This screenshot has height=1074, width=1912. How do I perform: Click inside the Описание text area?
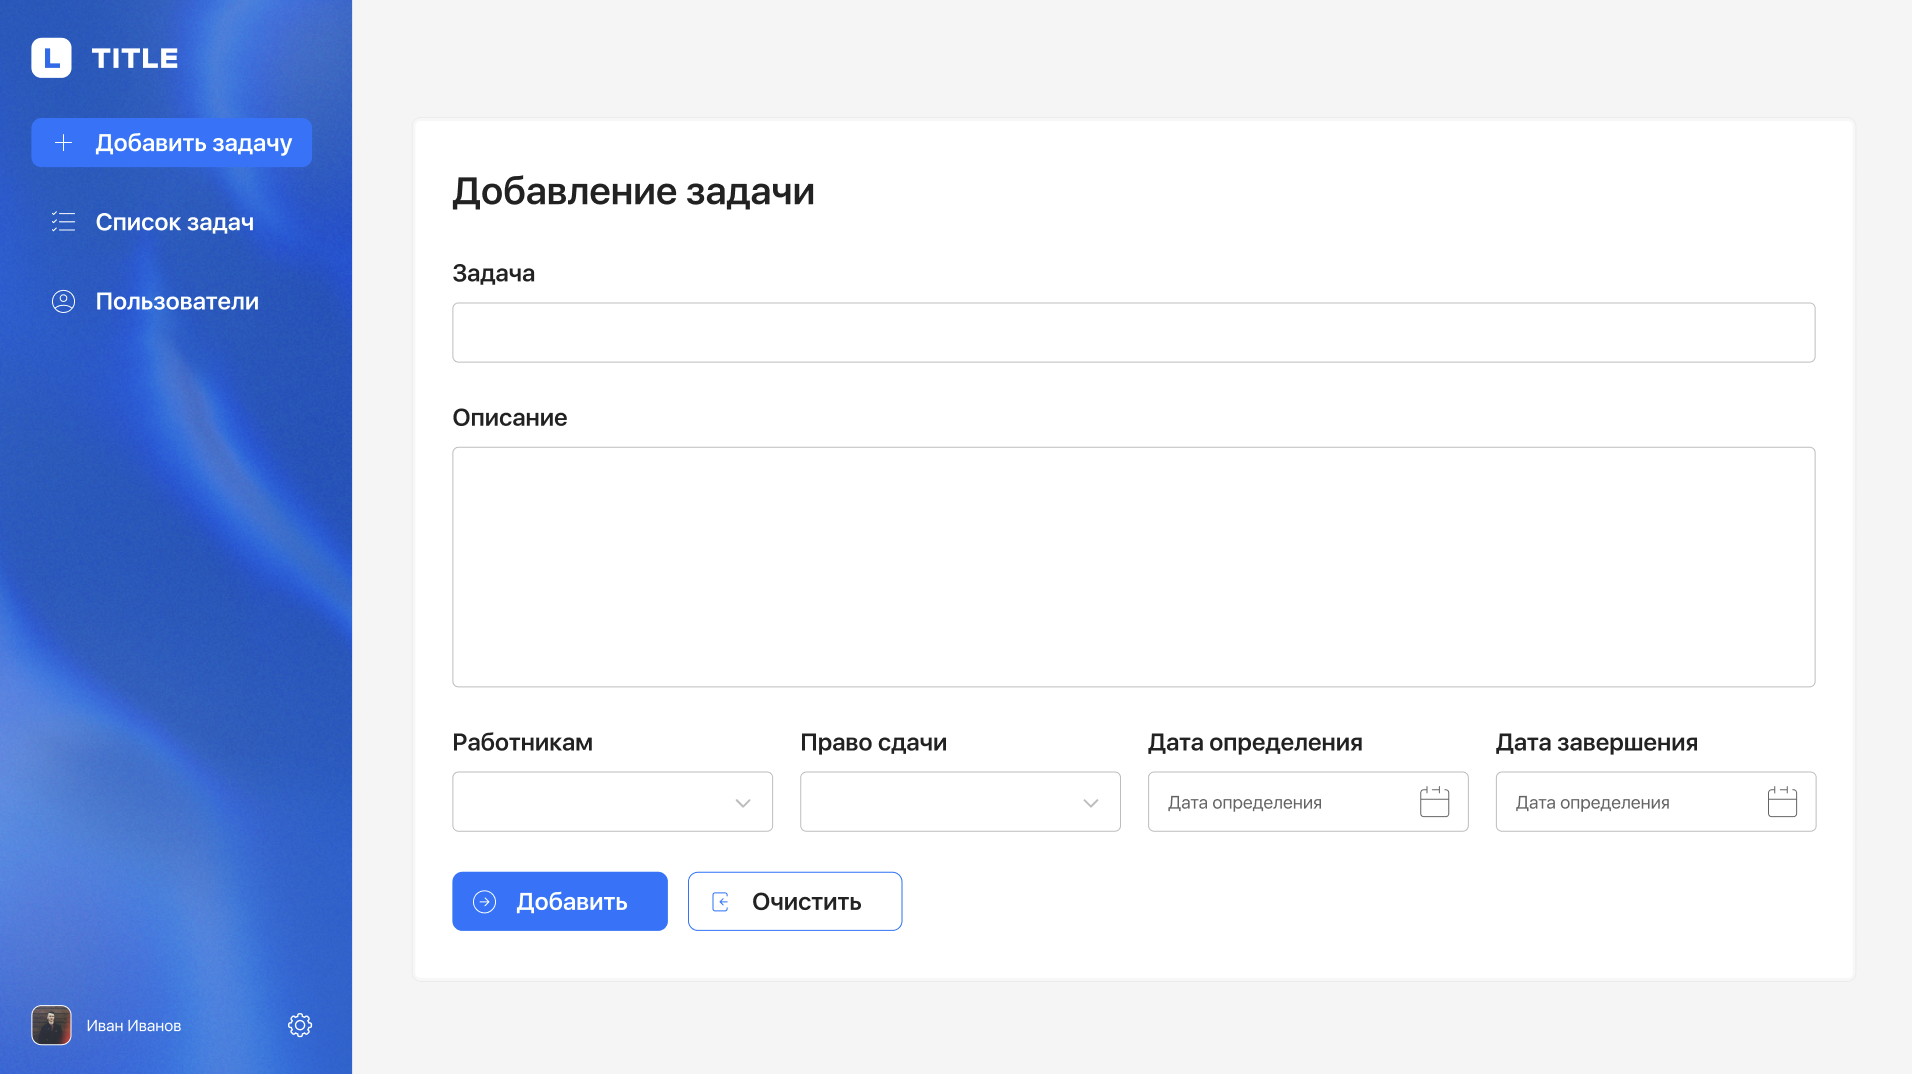point(1133,567)
